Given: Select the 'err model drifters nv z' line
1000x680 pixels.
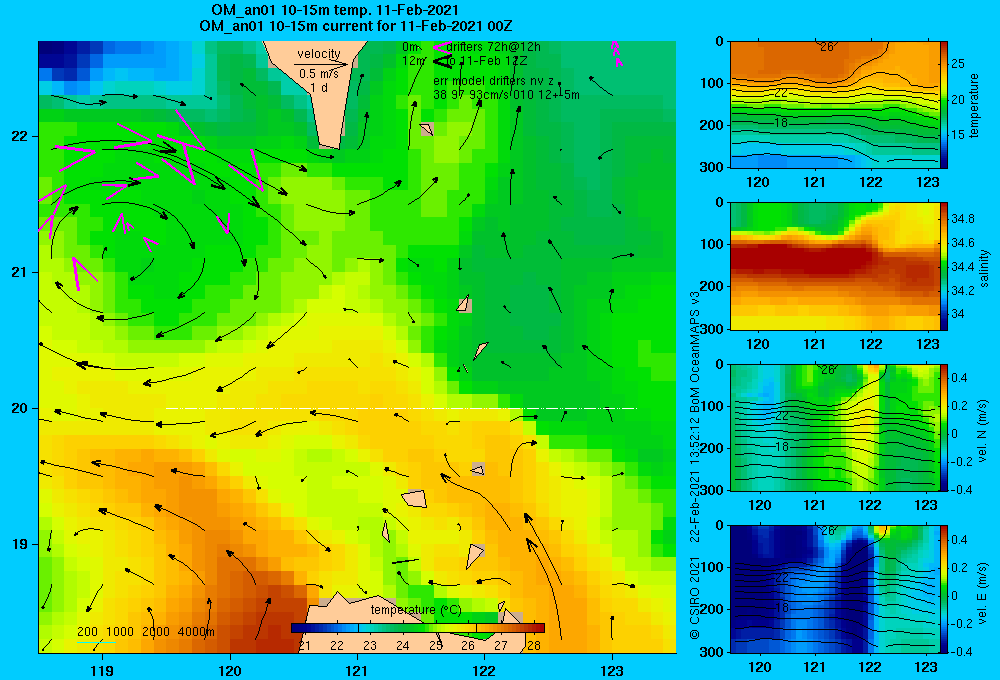Looking at the screenshot, I should (x=494, y=81).
